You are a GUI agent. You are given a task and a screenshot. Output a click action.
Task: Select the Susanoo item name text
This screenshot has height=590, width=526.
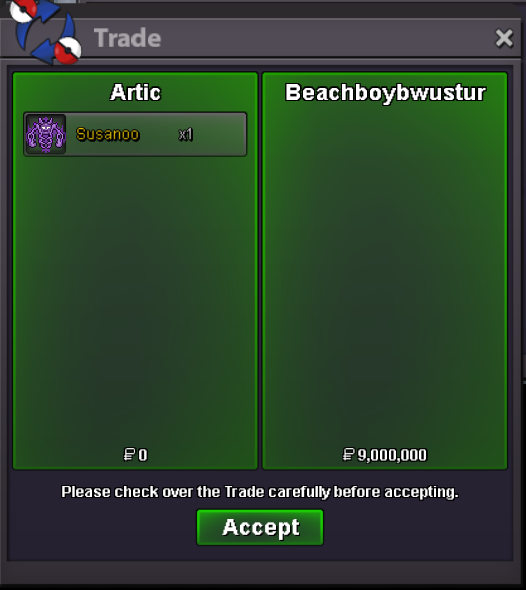[x=108, y=134]
